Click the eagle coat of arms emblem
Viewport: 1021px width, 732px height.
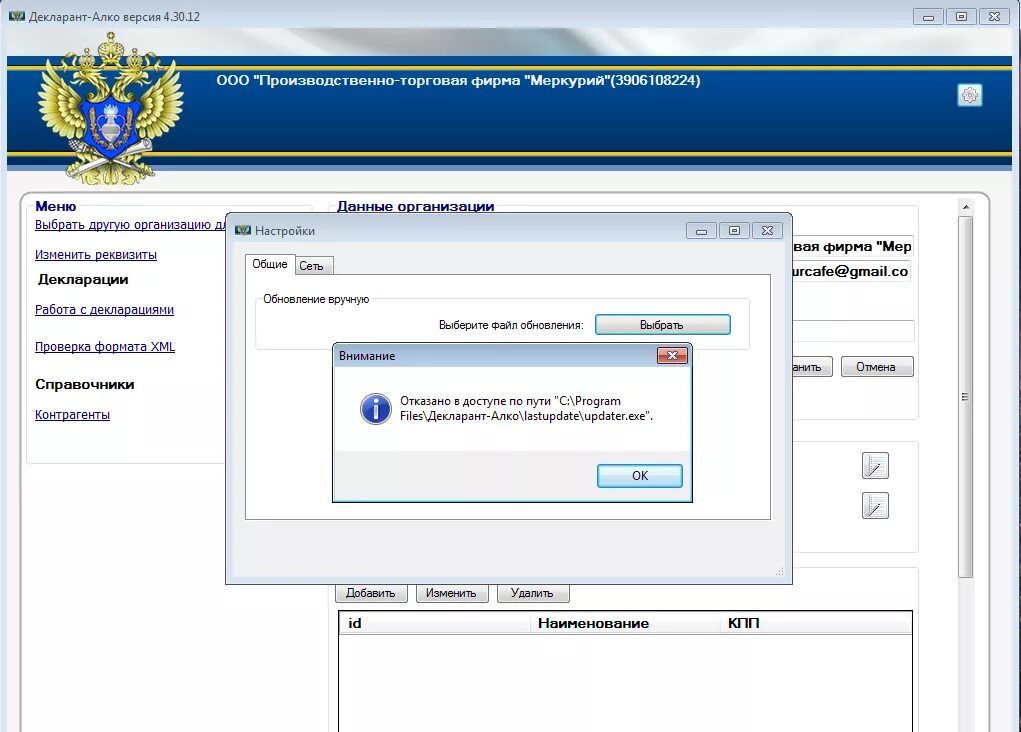[x=111, y=109]
